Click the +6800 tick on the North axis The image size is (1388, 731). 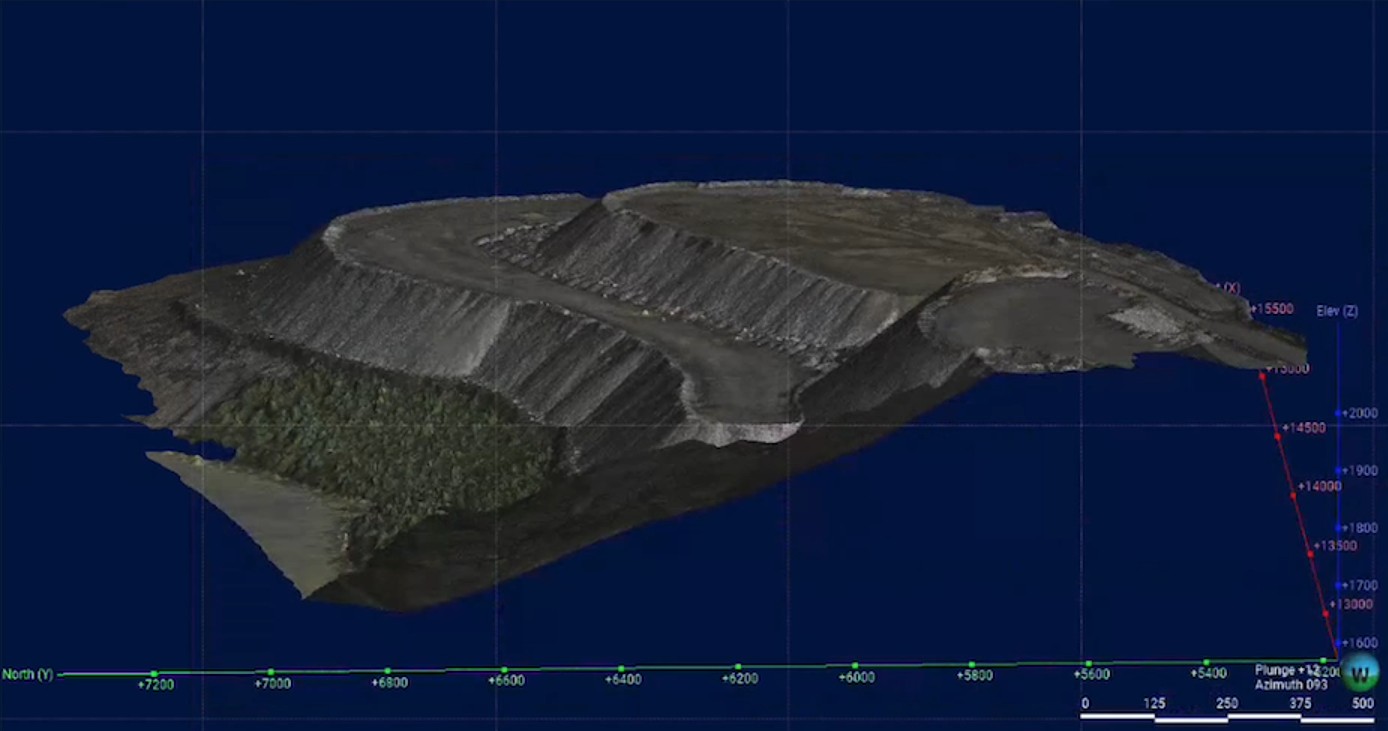[x=389, y=683]
